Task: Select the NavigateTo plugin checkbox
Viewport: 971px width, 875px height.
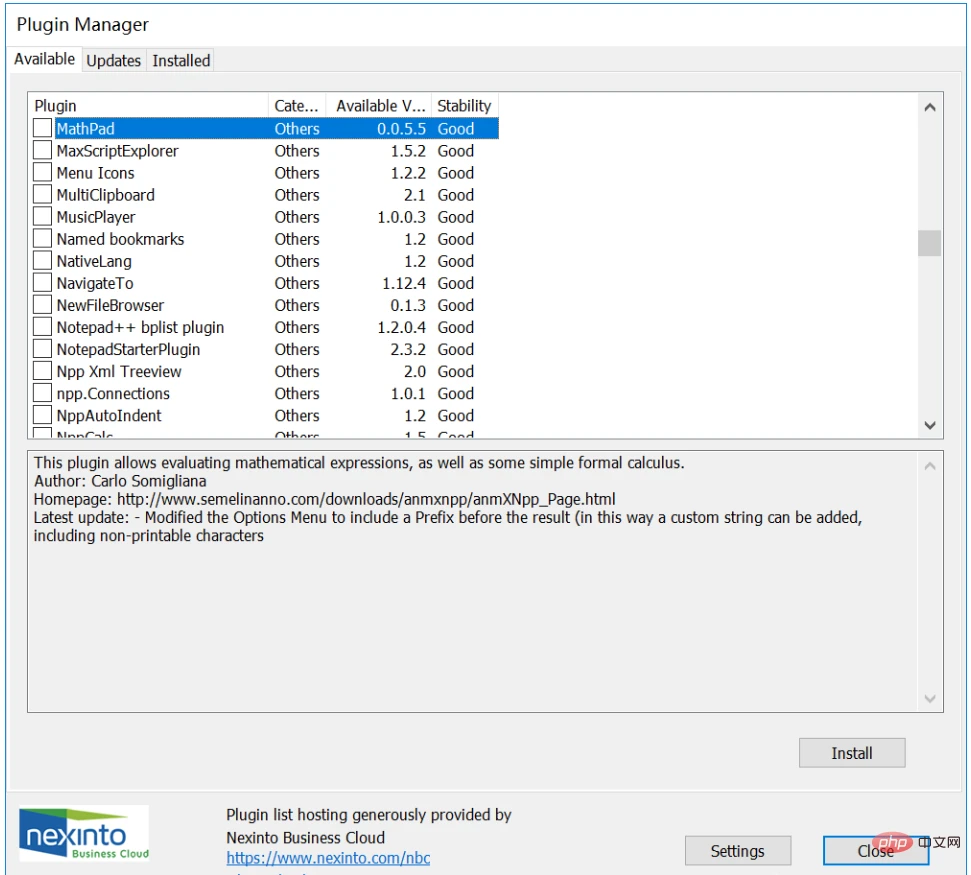Action: click(x=42, y=283)
